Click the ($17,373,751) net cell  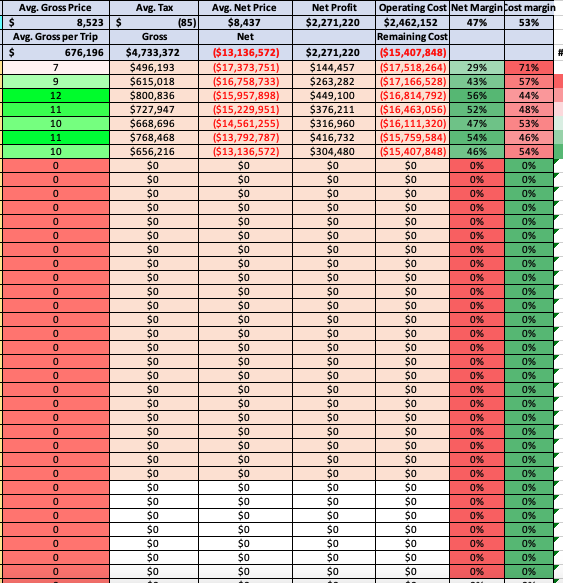(x=245, y=68)
